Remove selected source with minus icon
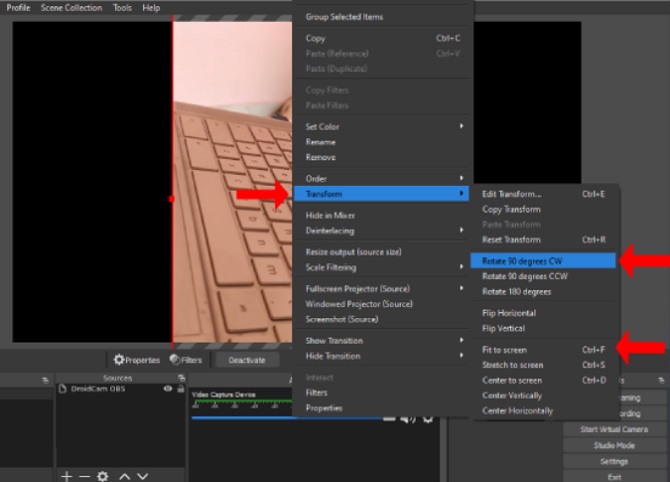This screenshot has height=482, width=670. click(x=85, y=476)
